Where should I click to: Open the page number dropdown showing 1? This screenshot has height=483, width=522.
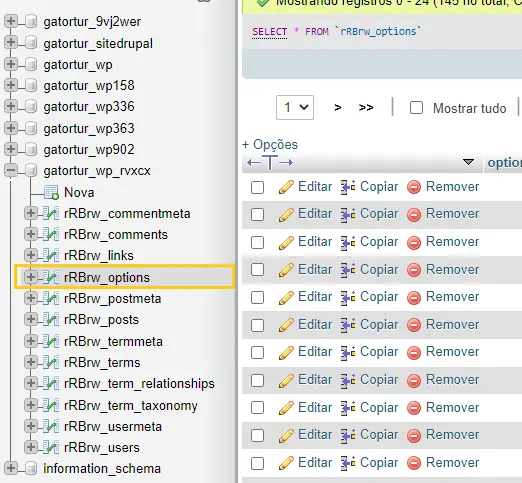click(x=295, y=107)
